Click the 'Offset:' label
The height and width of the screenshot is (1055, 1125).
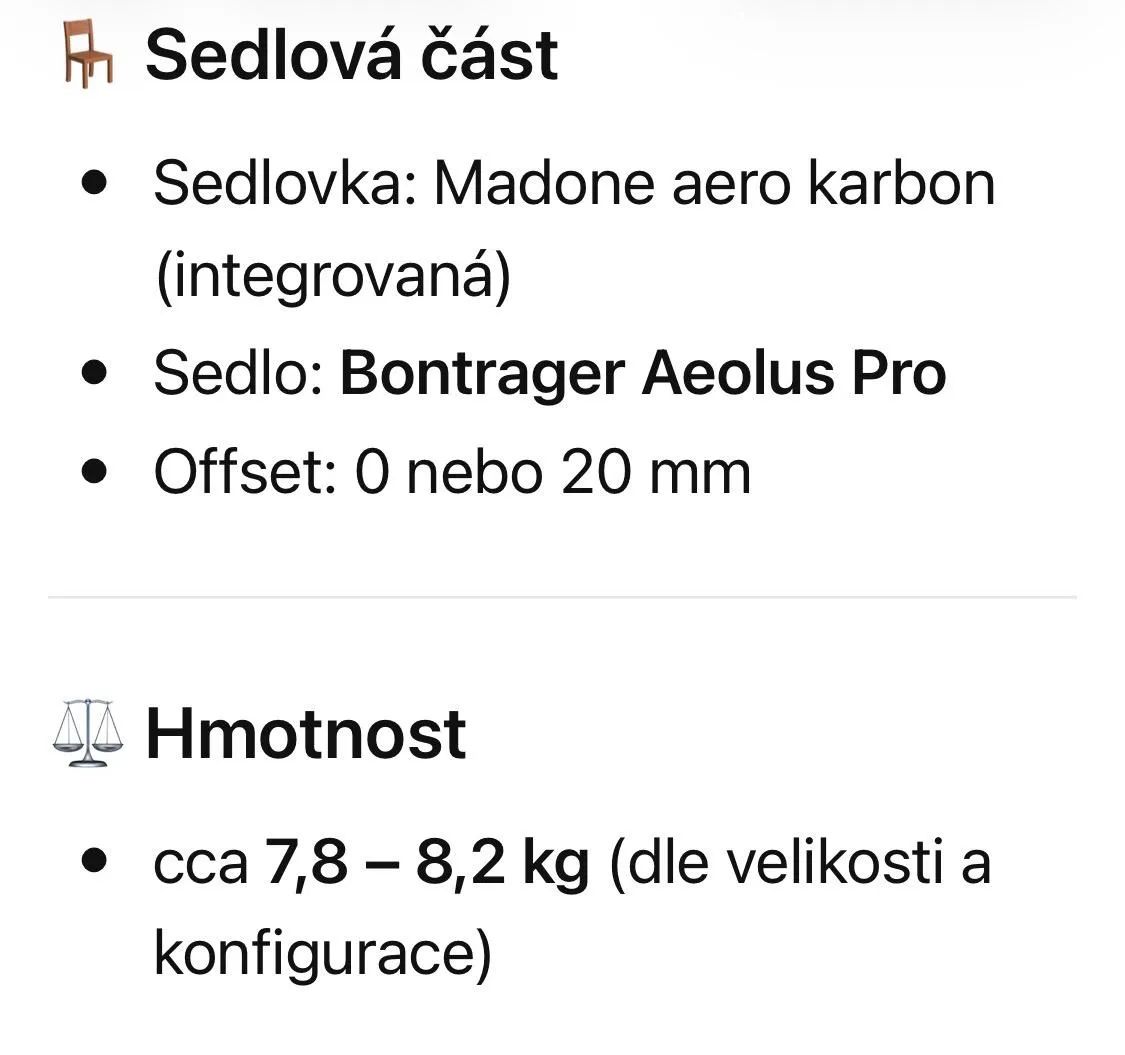[245, 471]
